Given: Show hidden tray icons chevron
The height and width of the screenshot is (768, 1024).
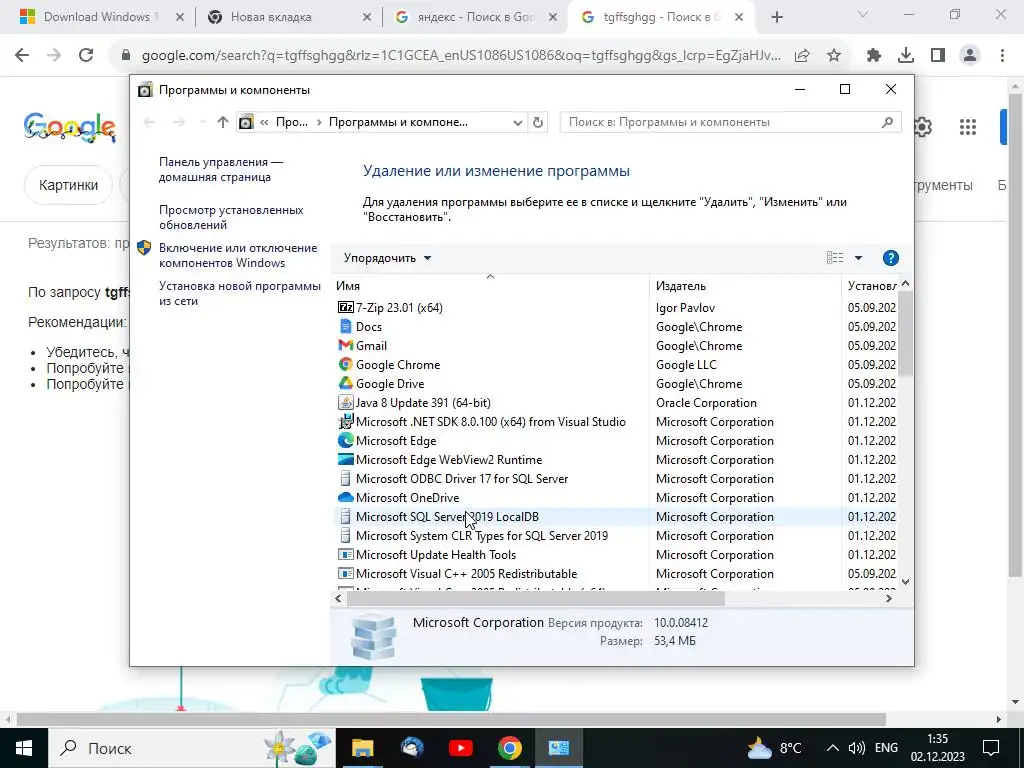Looking at the screenshot, I should pos(832,748).
